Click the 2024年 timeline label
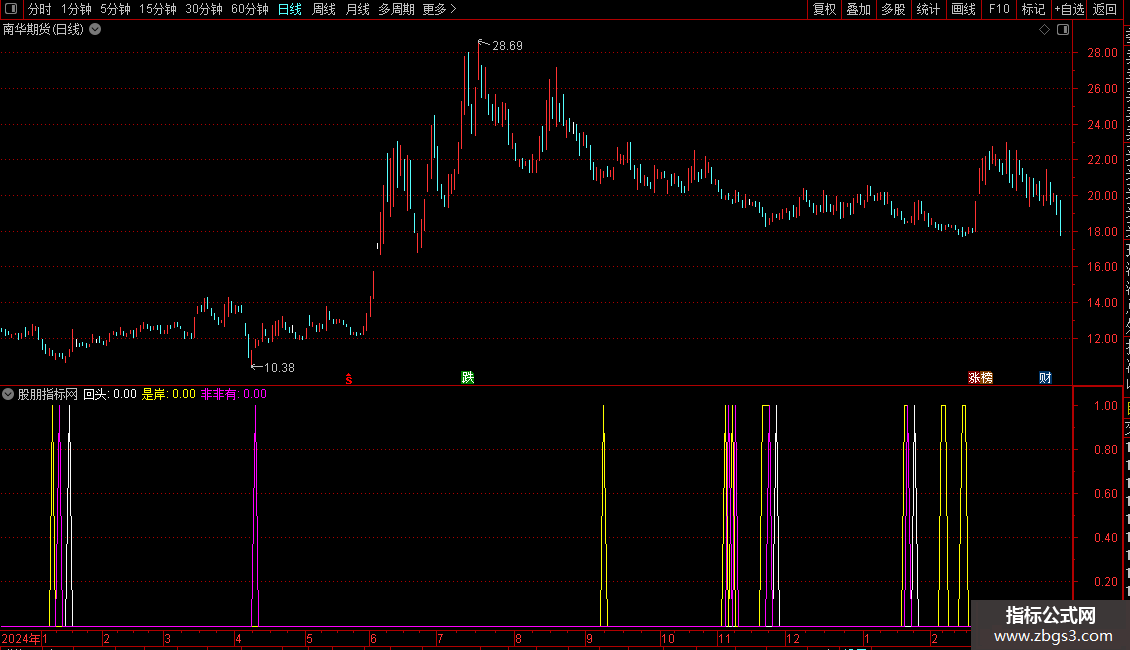The image size is (1130, 650). click(21, 638)
